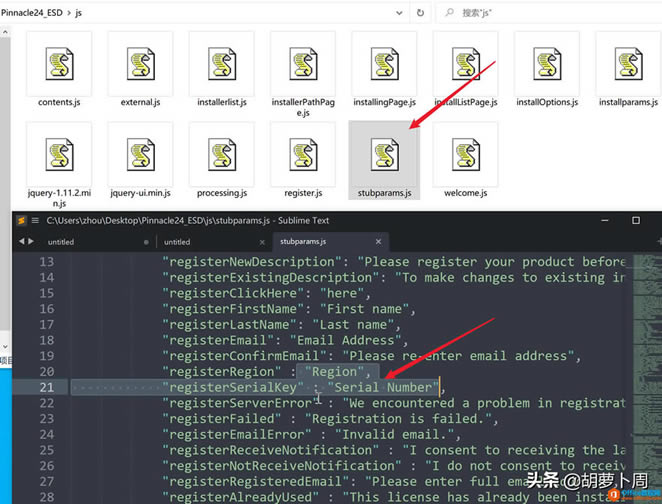Click "registerClickHere" key text
The image size is (662, 504).
233,293
